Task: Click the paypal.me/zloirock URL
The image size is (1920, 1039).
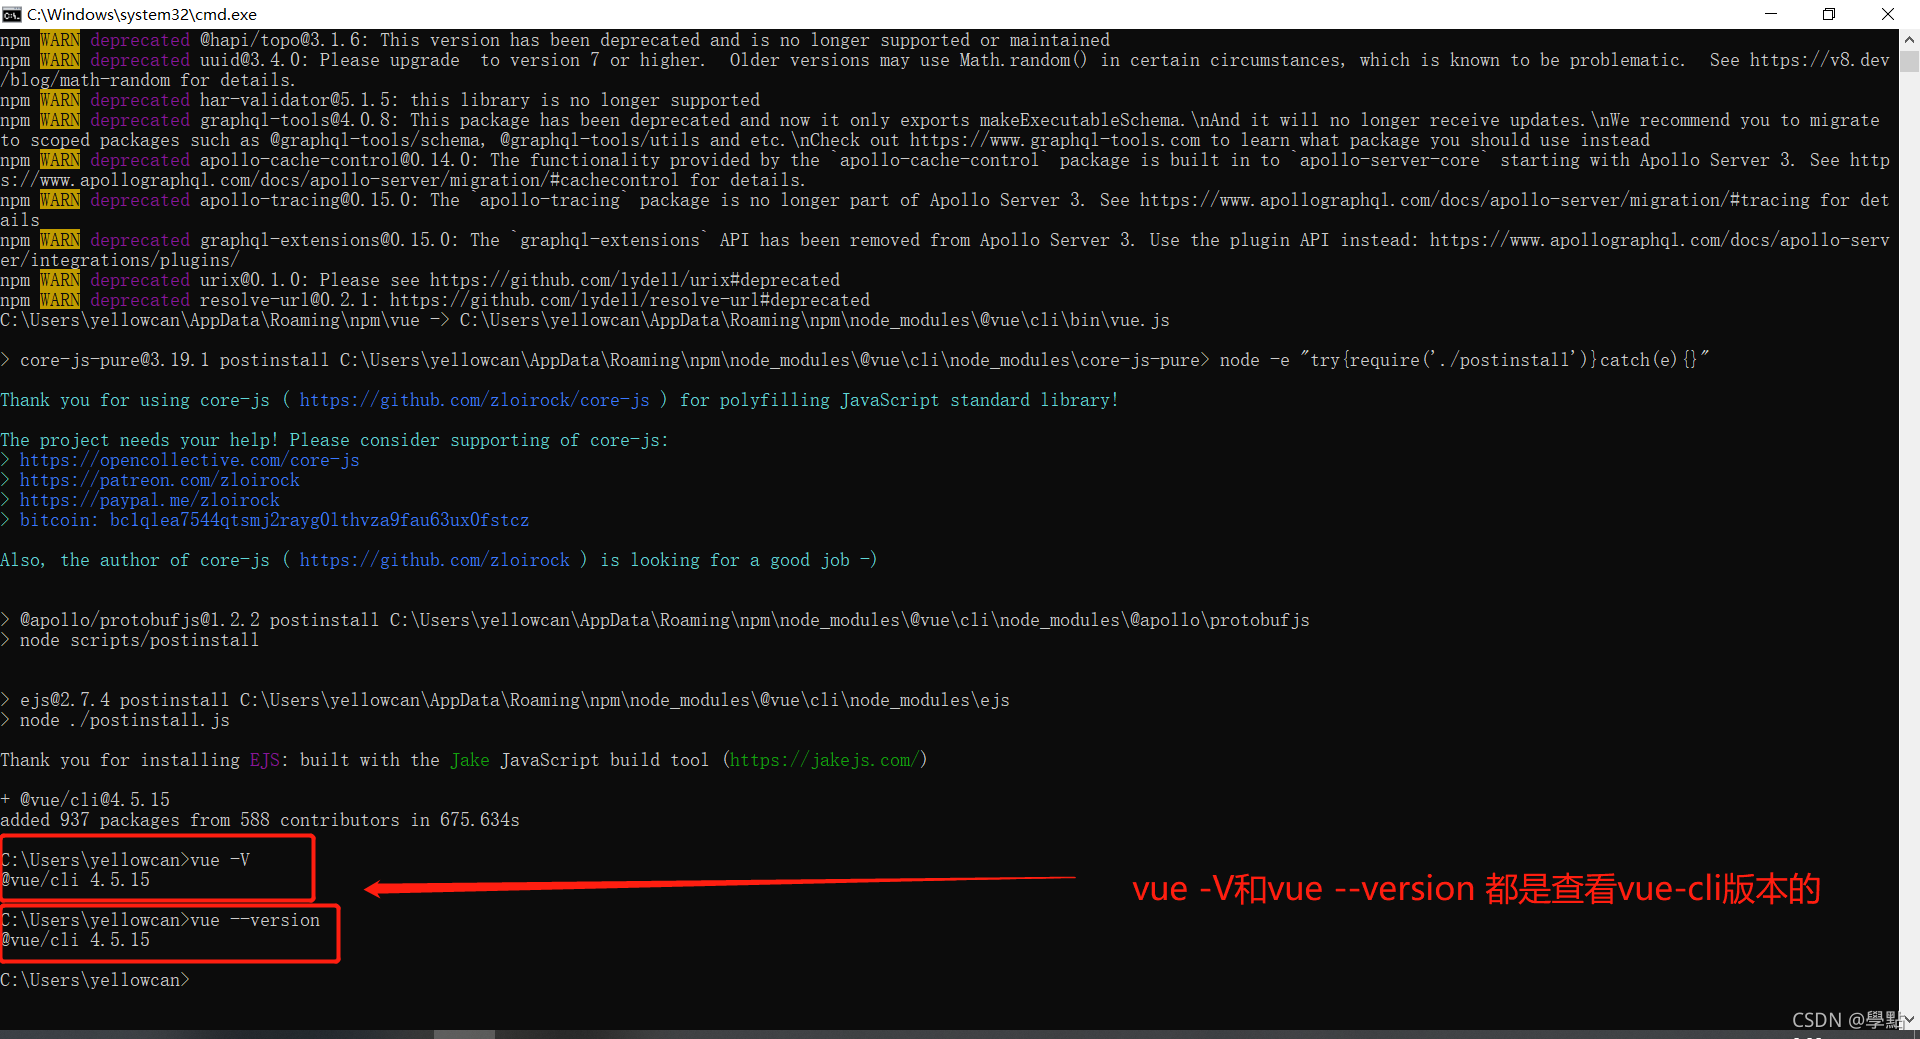Action: pos(149,500)
